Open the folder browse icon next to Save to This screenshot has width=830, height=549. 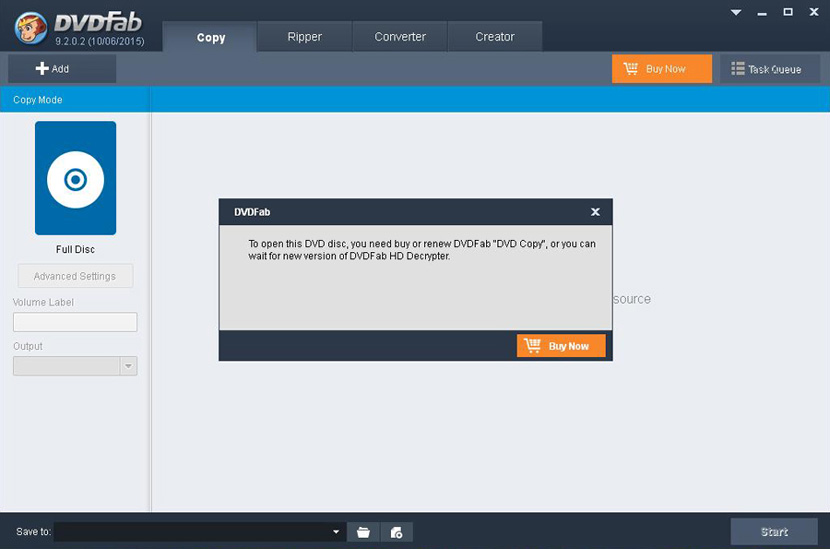[x=363, y=532]
